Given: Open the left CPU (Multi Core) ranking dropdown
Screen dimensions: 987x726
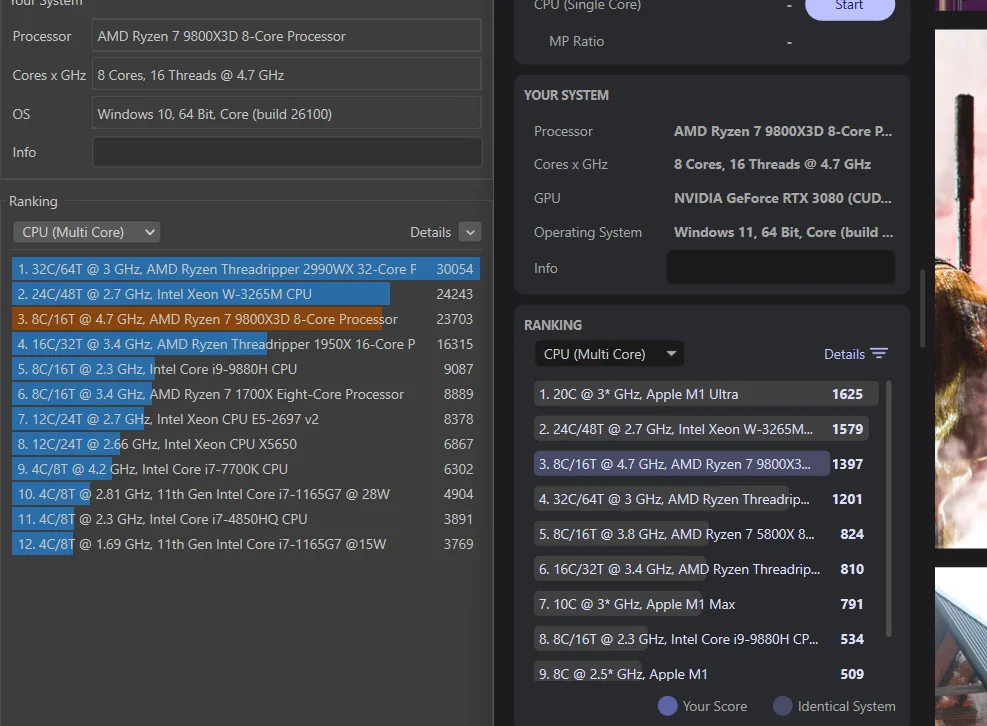Looking at the screenshot, I should click(86, 232).
